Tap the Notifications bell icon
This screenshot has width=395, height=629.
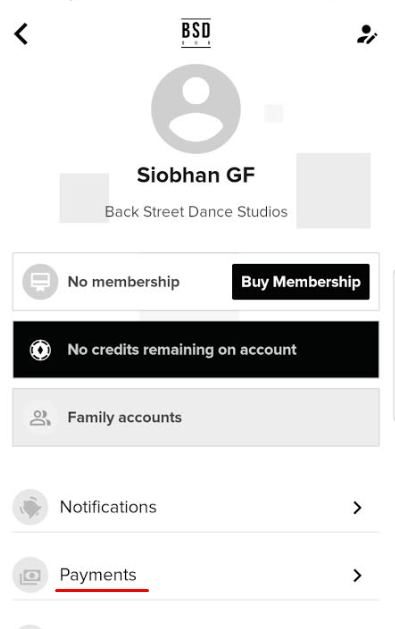30,507
